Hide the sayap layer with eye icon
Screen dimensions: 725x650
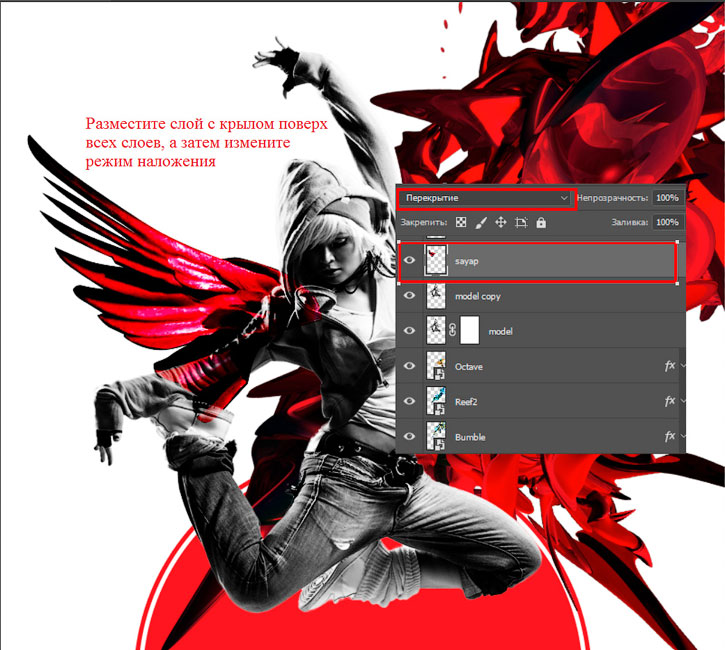tap(409, 260)
